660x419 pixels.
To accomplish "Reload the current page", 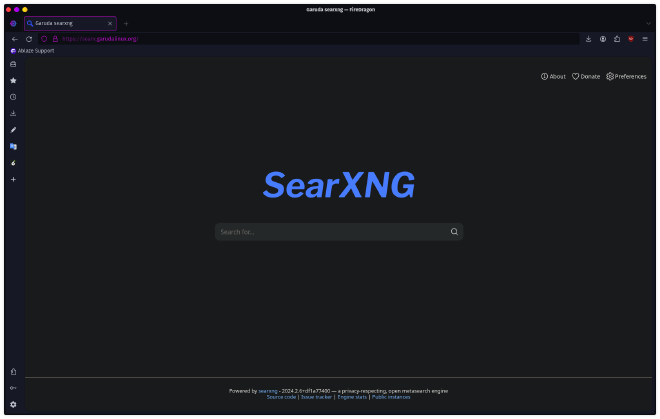I will click(29, 39).
